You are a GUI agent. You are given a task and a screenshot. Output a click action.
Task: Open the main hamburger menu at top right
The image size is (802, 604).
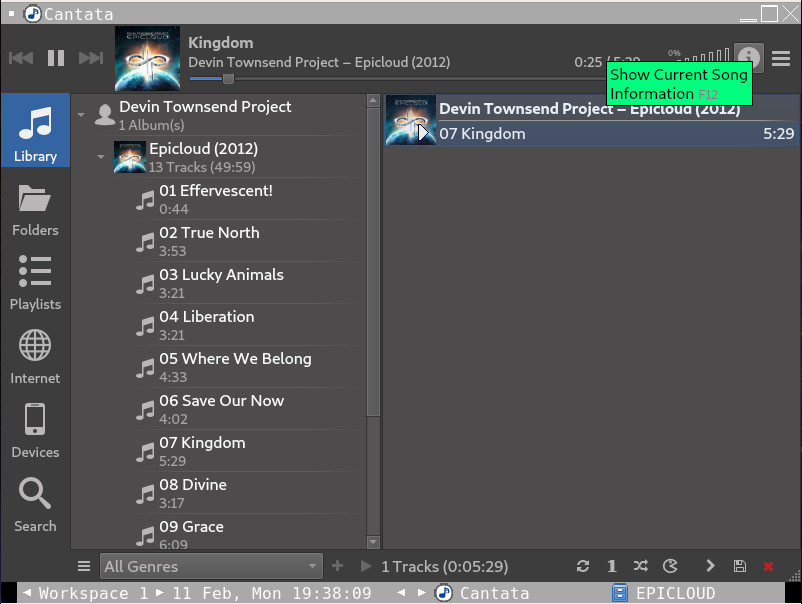(x=781, y=58)
